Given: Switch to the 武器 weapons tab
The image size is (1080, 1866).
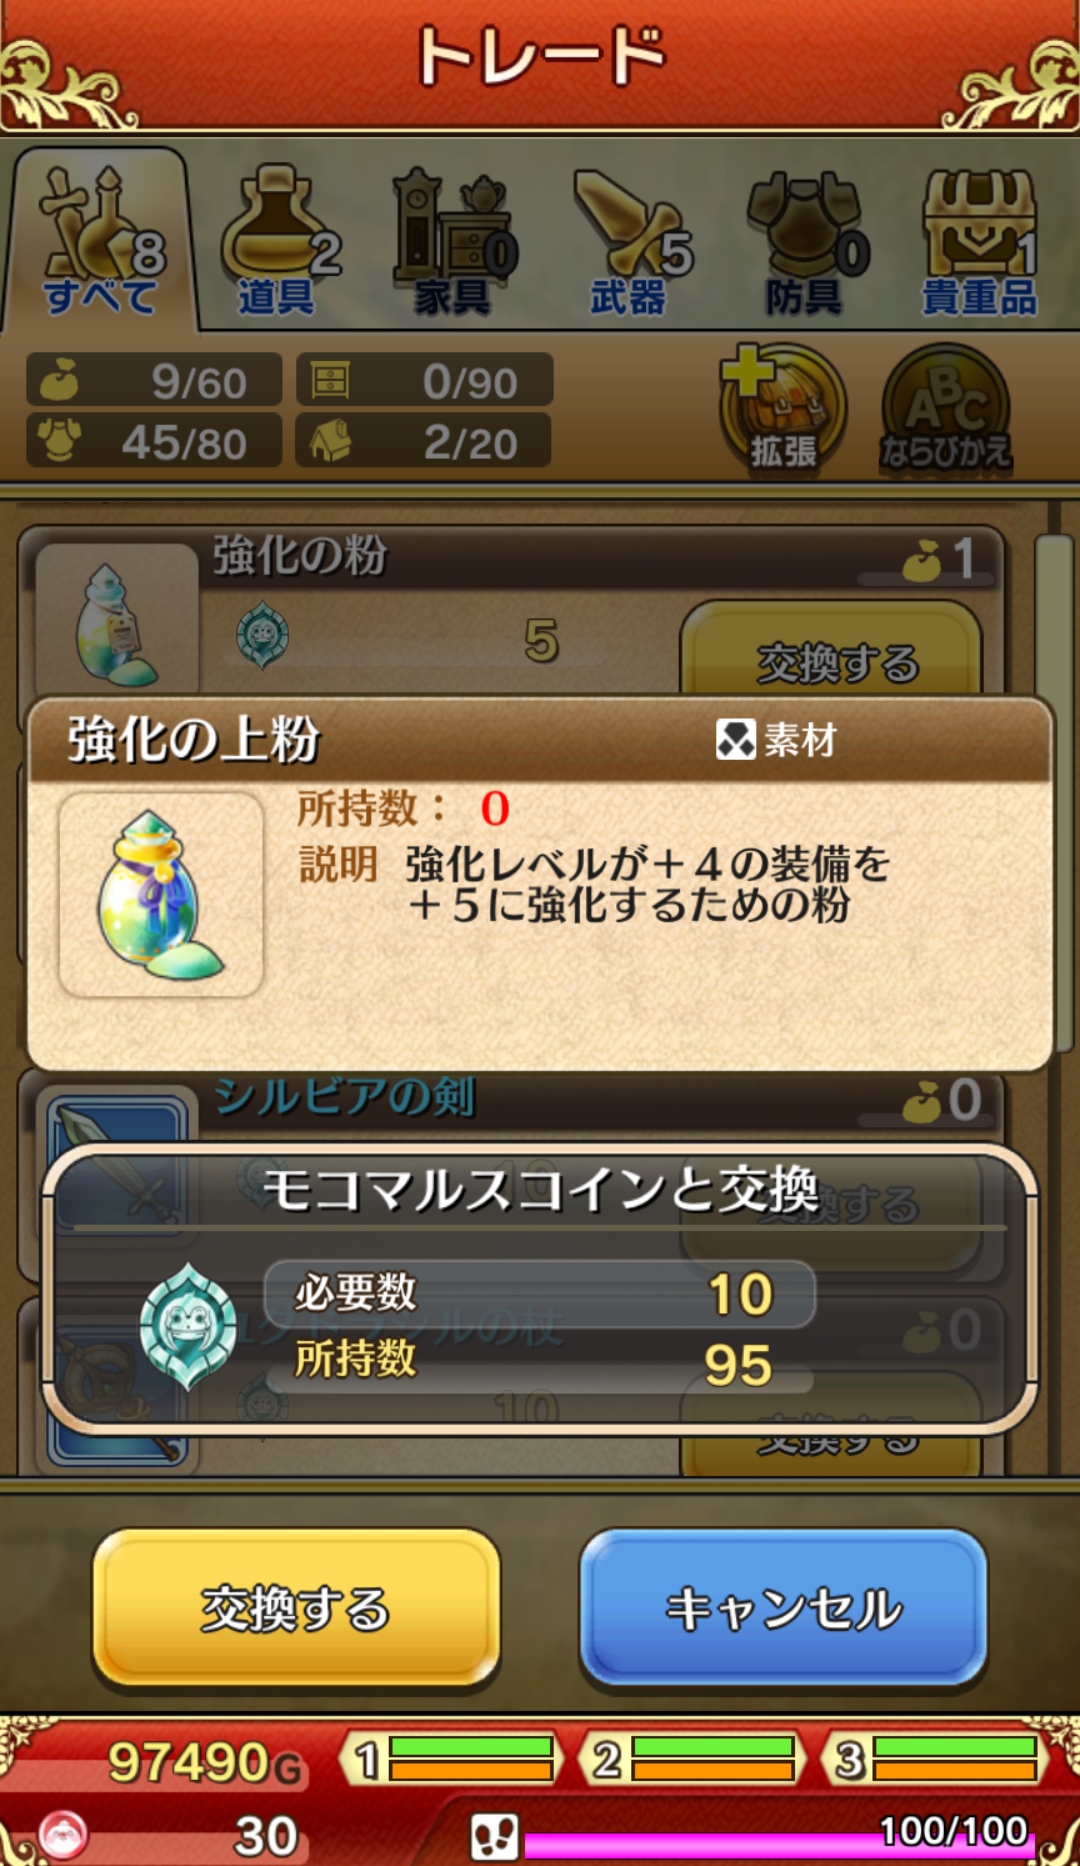Looking at the screenshot, I should [629, 242].
